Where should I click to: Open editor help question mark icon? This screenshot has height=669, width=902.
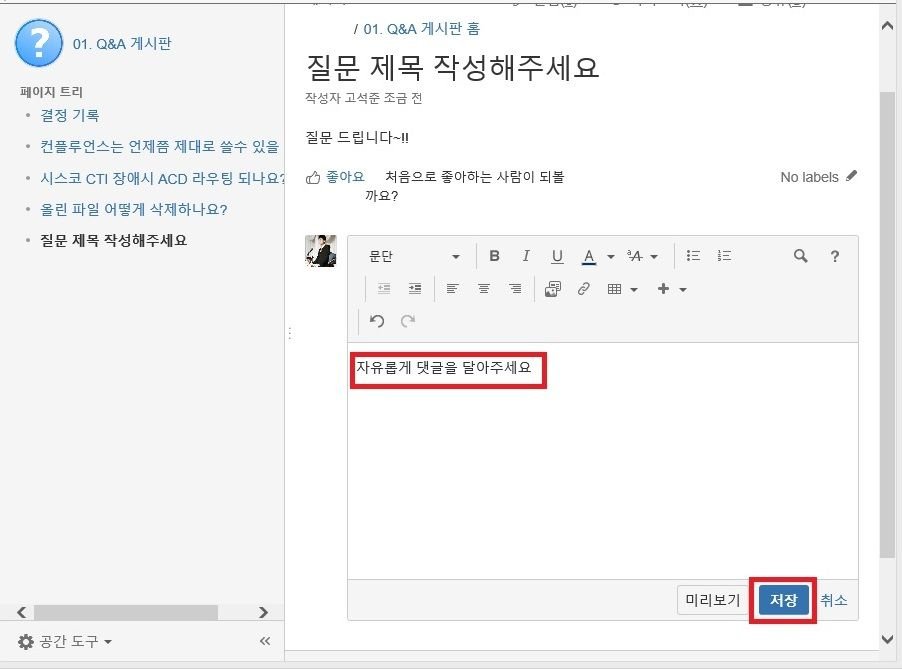pos(835,257)
